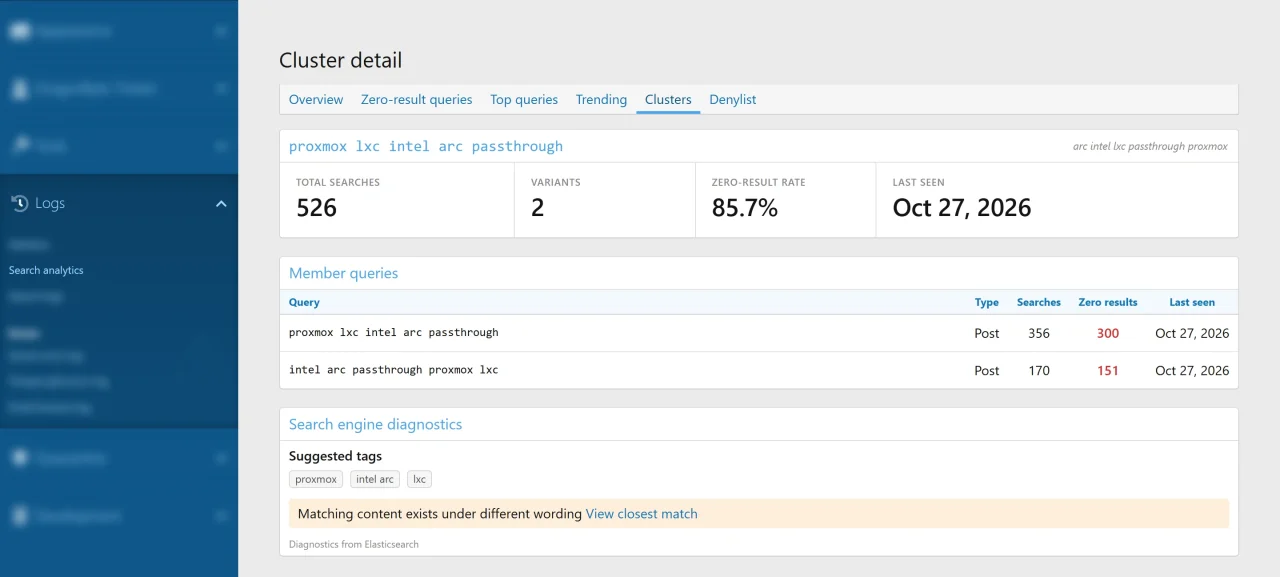Viewport: 1280px width, 577px height.
Task: Click the Search engine diagnostics heading
Action: point(375,424)
